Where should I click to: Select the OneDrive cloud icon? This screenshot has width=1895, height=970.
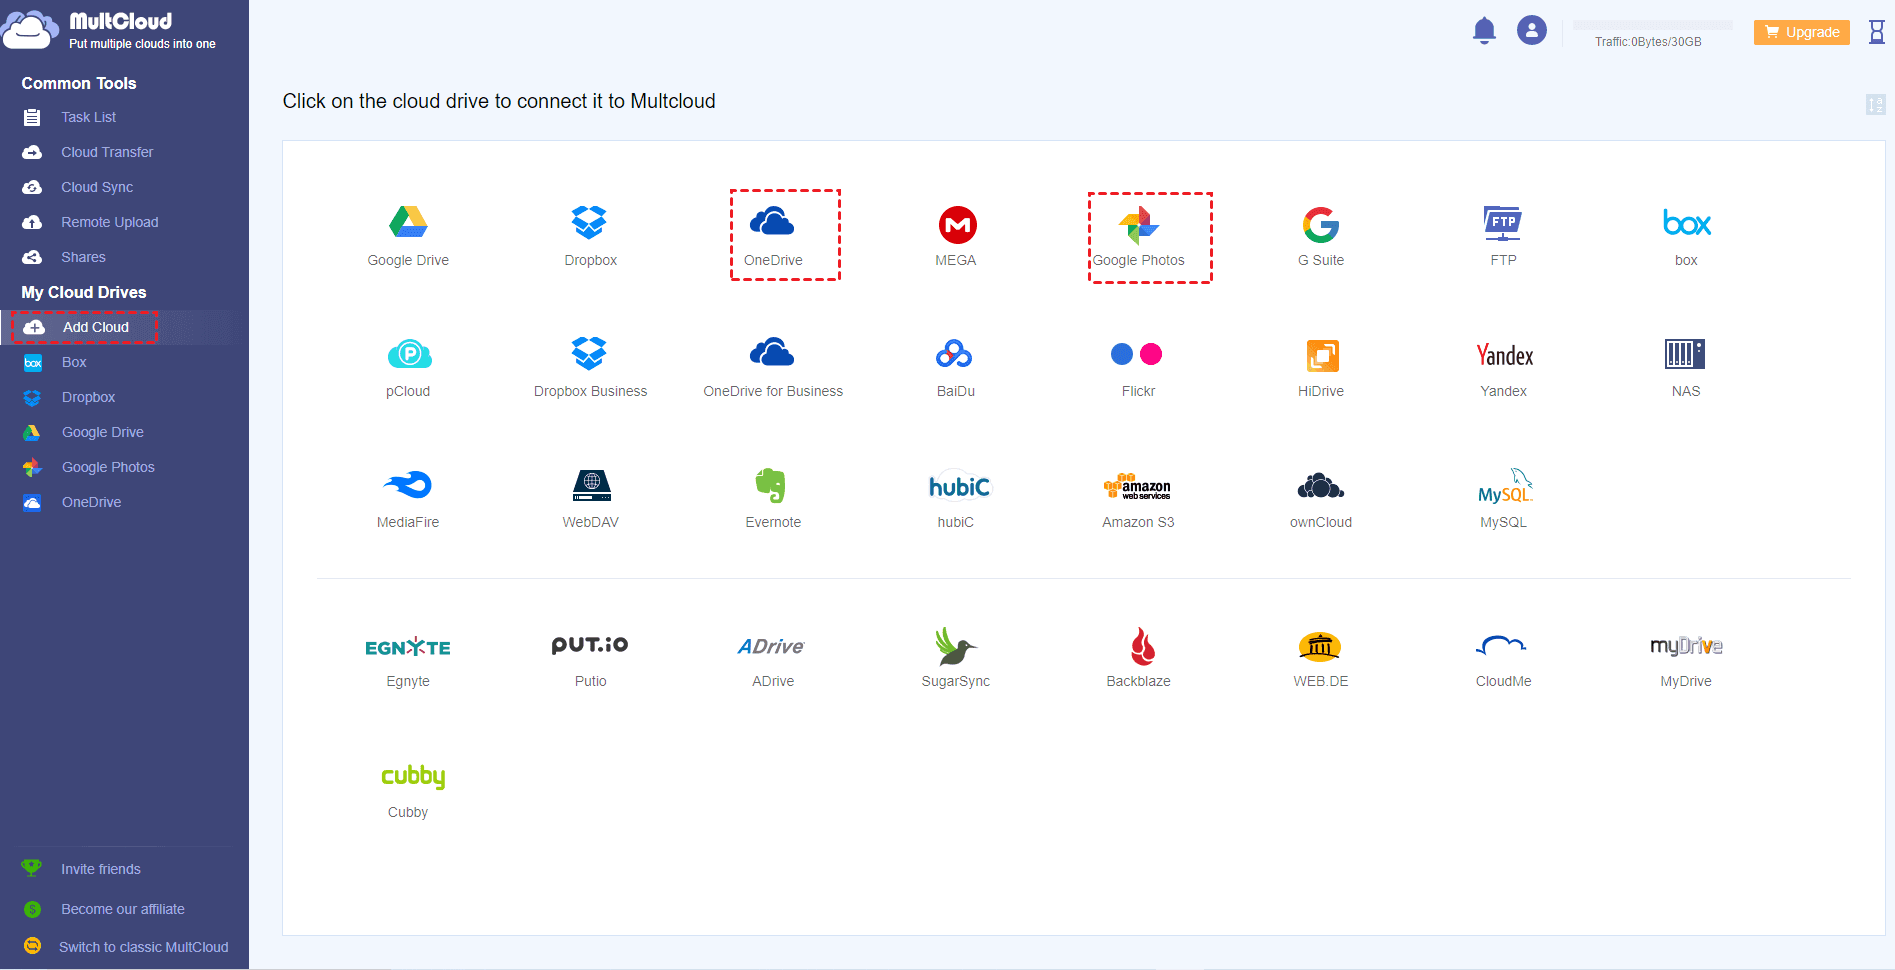[772, 221]
